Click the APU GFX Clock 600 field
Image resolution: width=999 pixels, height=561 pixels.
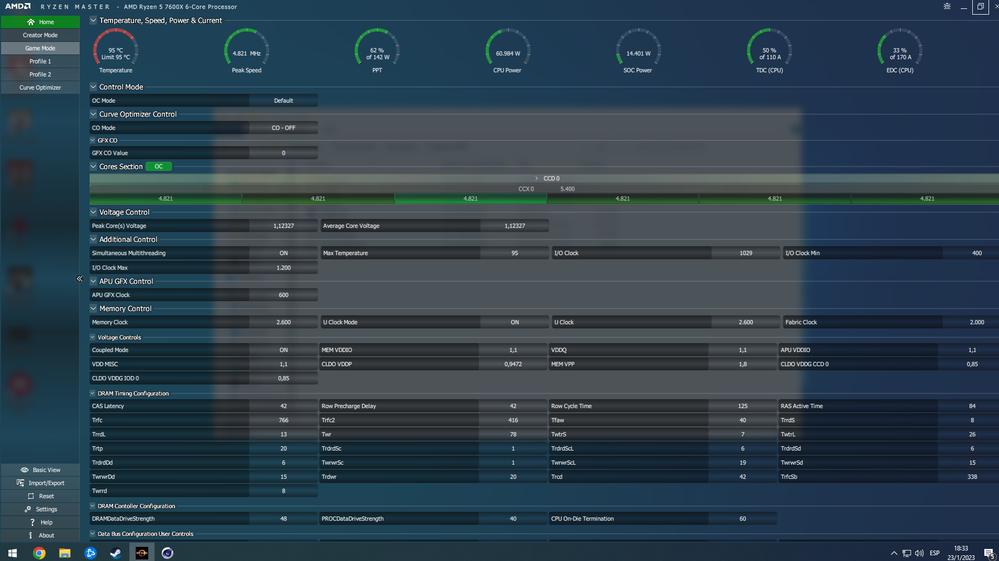[x=284, y=295]
